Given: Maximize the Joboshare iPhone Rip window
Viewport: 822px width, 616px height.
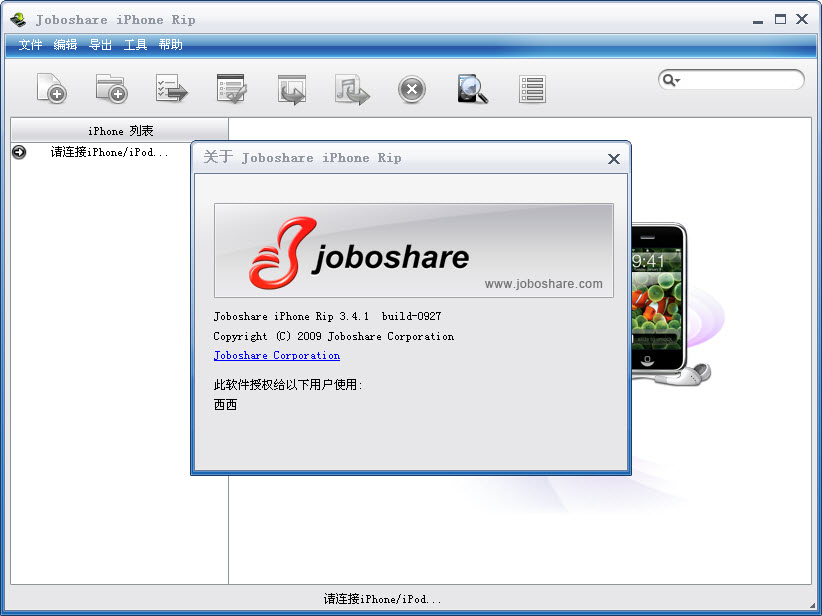Looking at the screenshot, I should [780, 19].
